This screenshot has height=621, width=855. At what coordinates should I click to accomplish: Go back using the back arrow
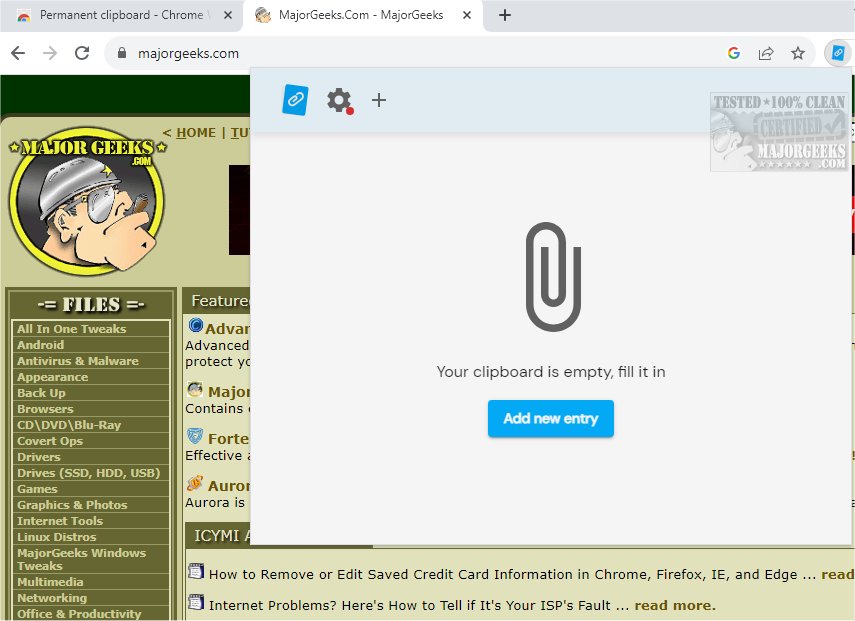coord(20,53)
